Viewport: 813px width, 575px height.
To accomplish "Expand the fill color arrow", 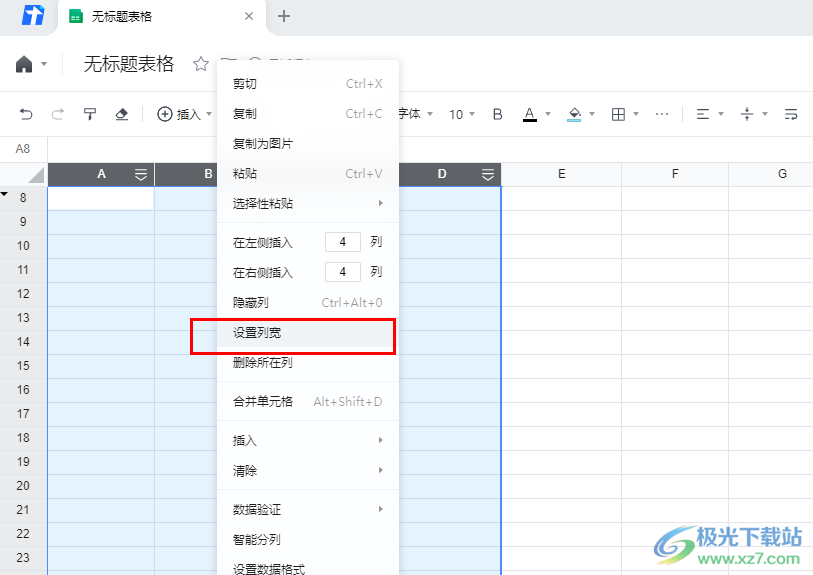I will coord(592,114).
